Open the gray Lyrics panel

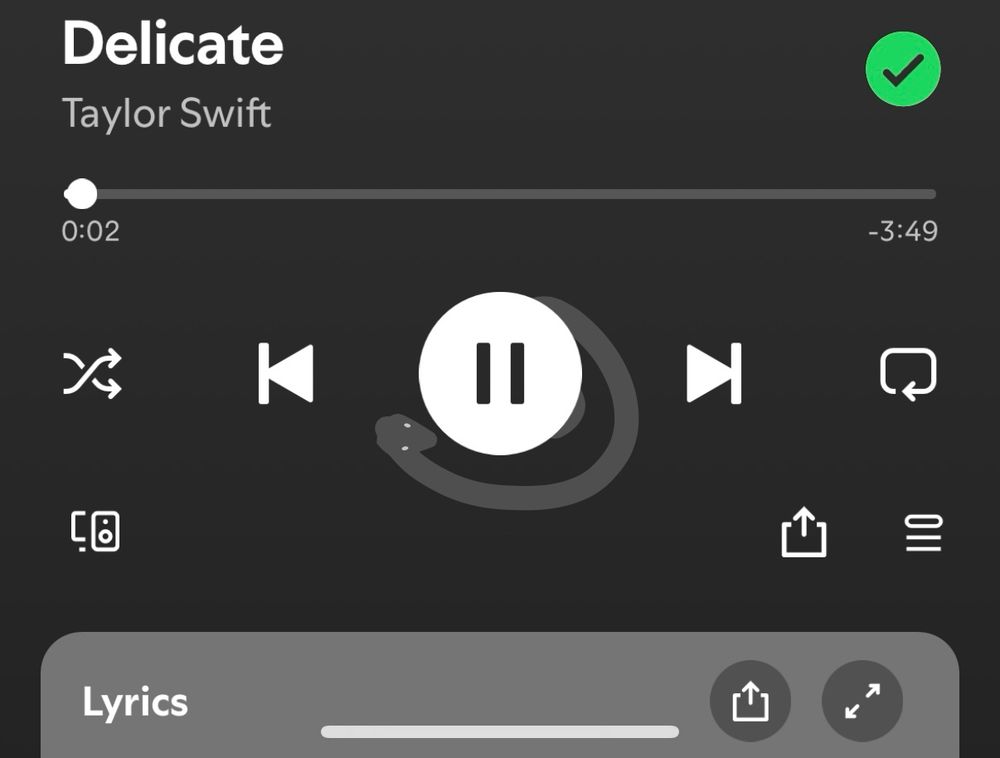(500, 695)
